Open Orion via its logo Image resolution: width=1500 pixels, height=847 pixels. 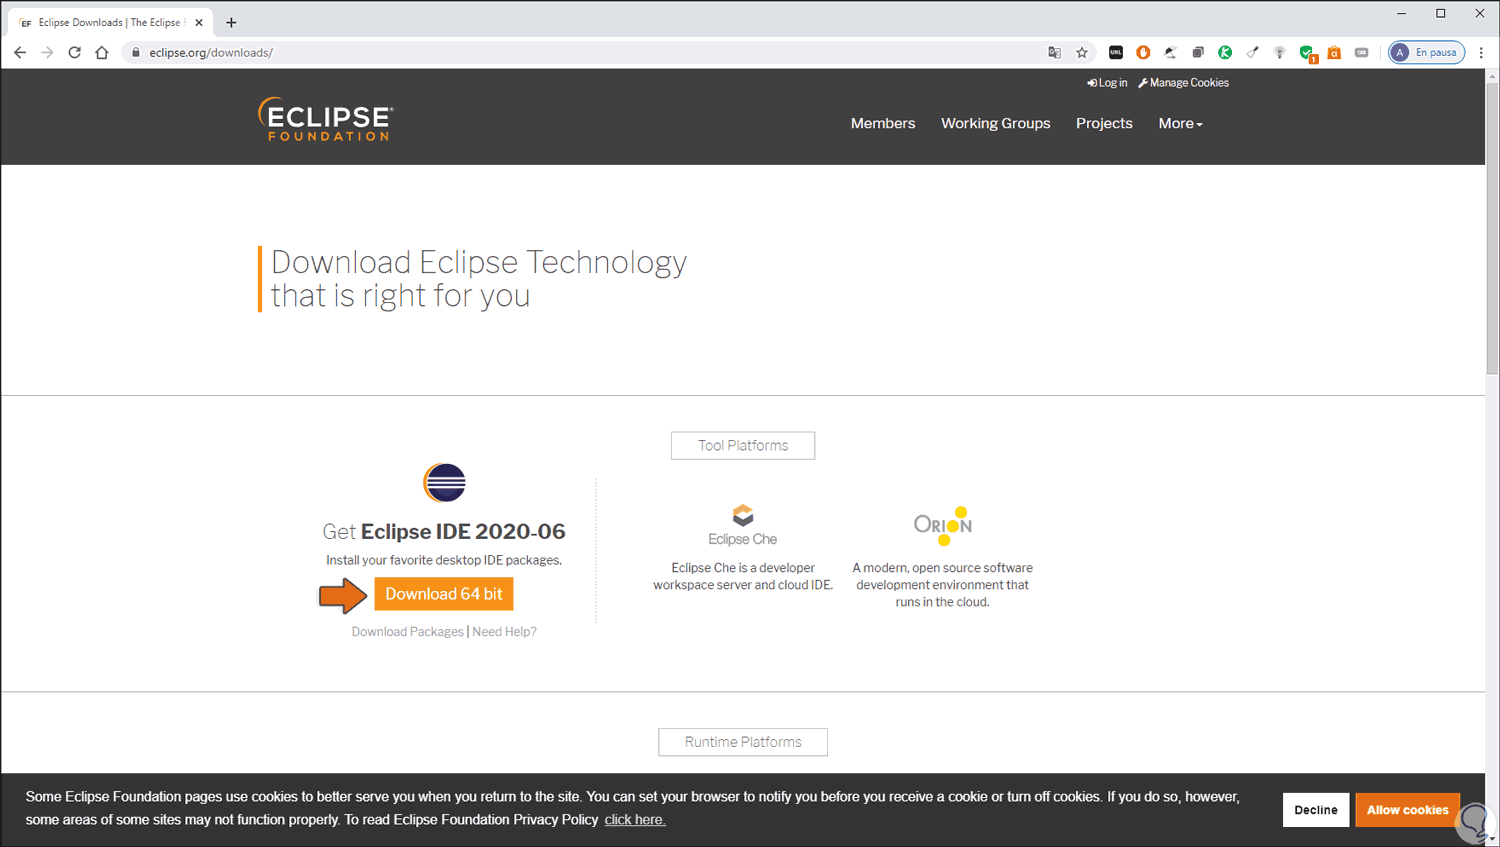[x=943, y=525]
